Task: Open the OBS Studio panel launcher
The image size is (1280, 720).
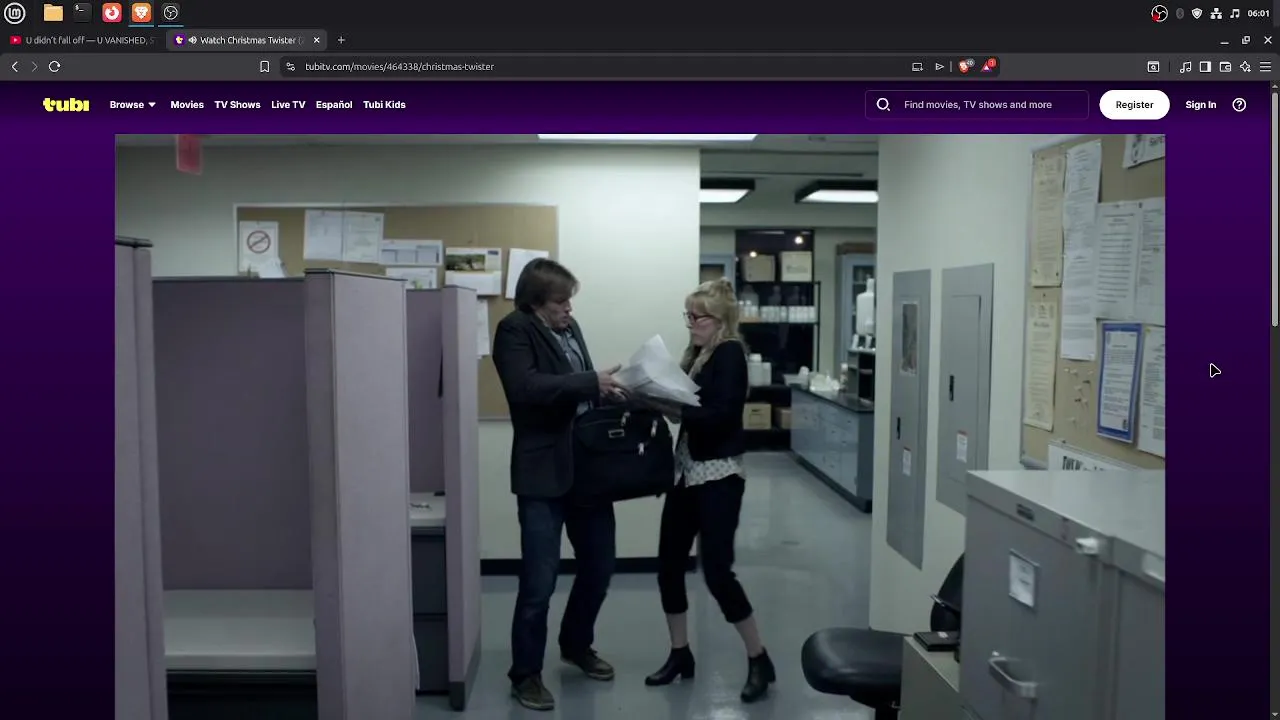Action: click(x=171, y=13)
